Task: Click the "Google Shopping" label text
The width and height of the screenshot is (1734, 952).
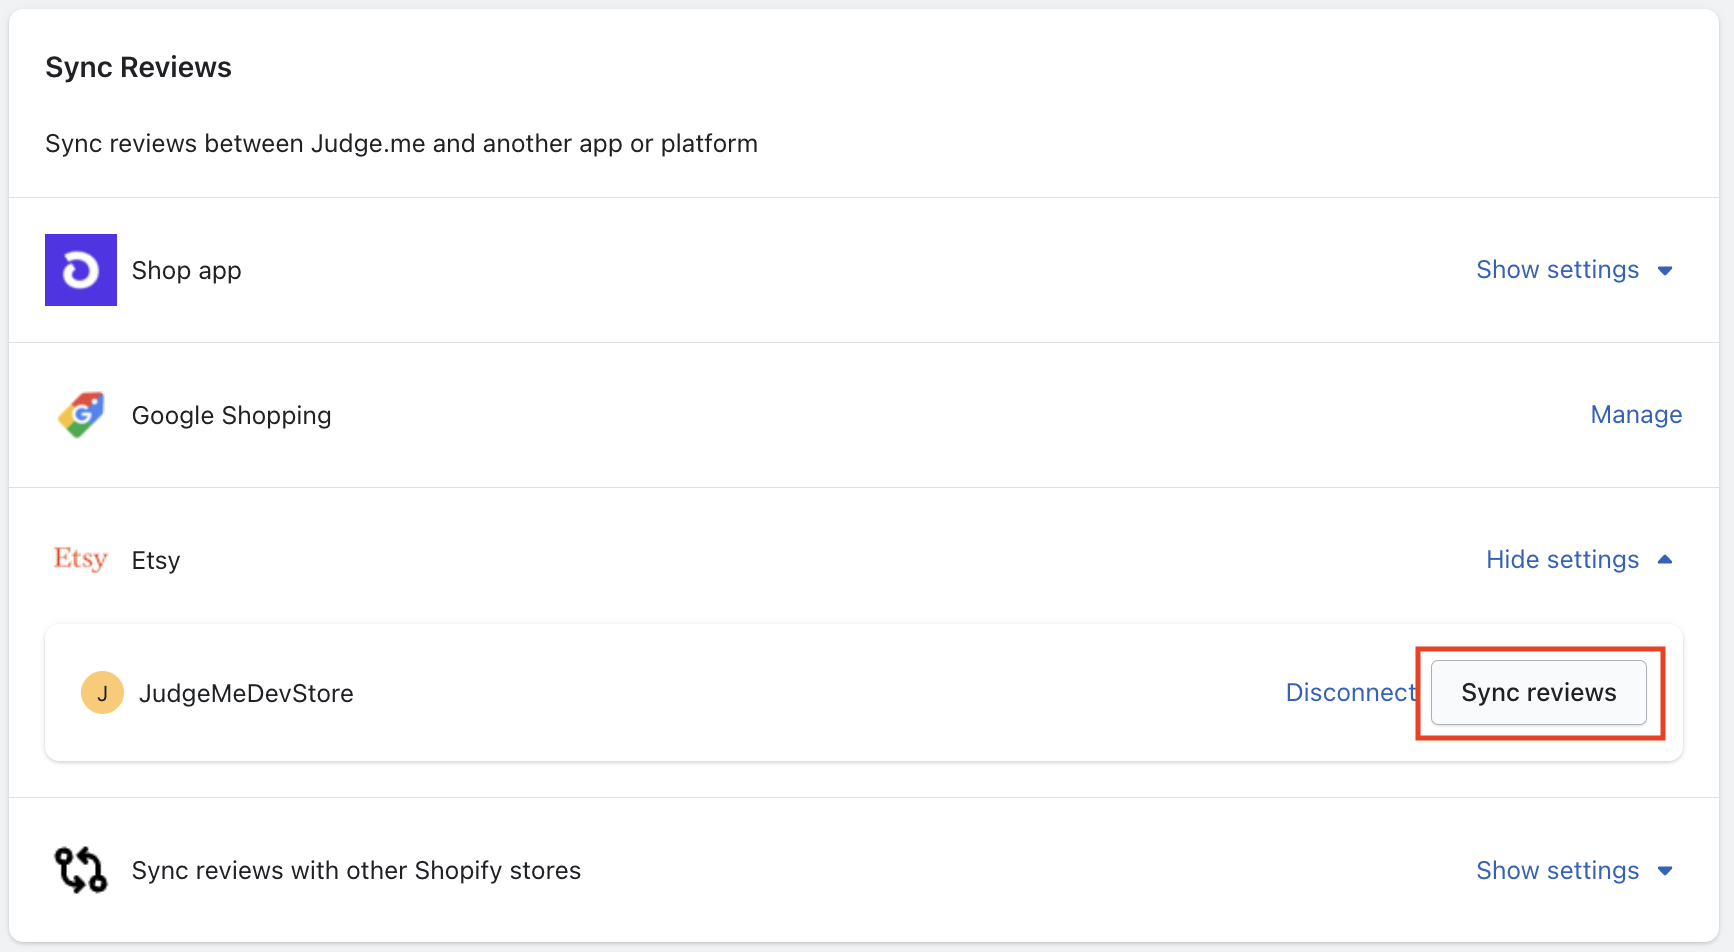Action: click(x=231, y=416)
